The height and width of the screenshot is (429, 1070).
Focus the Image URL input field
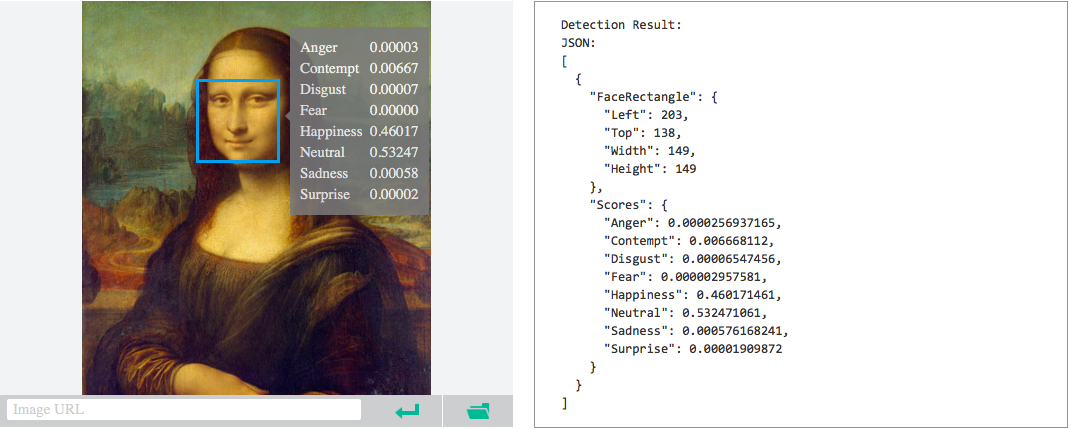[x=184, y=410]
